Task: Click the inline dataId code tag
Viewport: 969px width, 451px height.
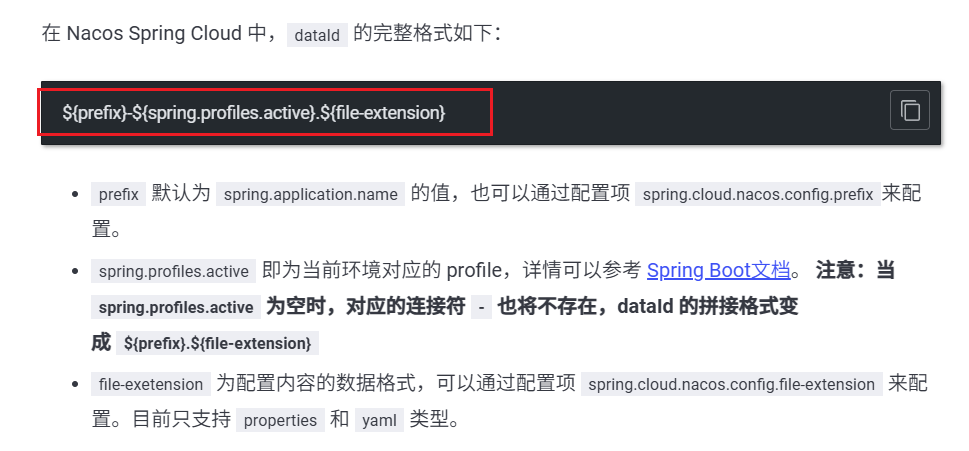Action: 317,35
